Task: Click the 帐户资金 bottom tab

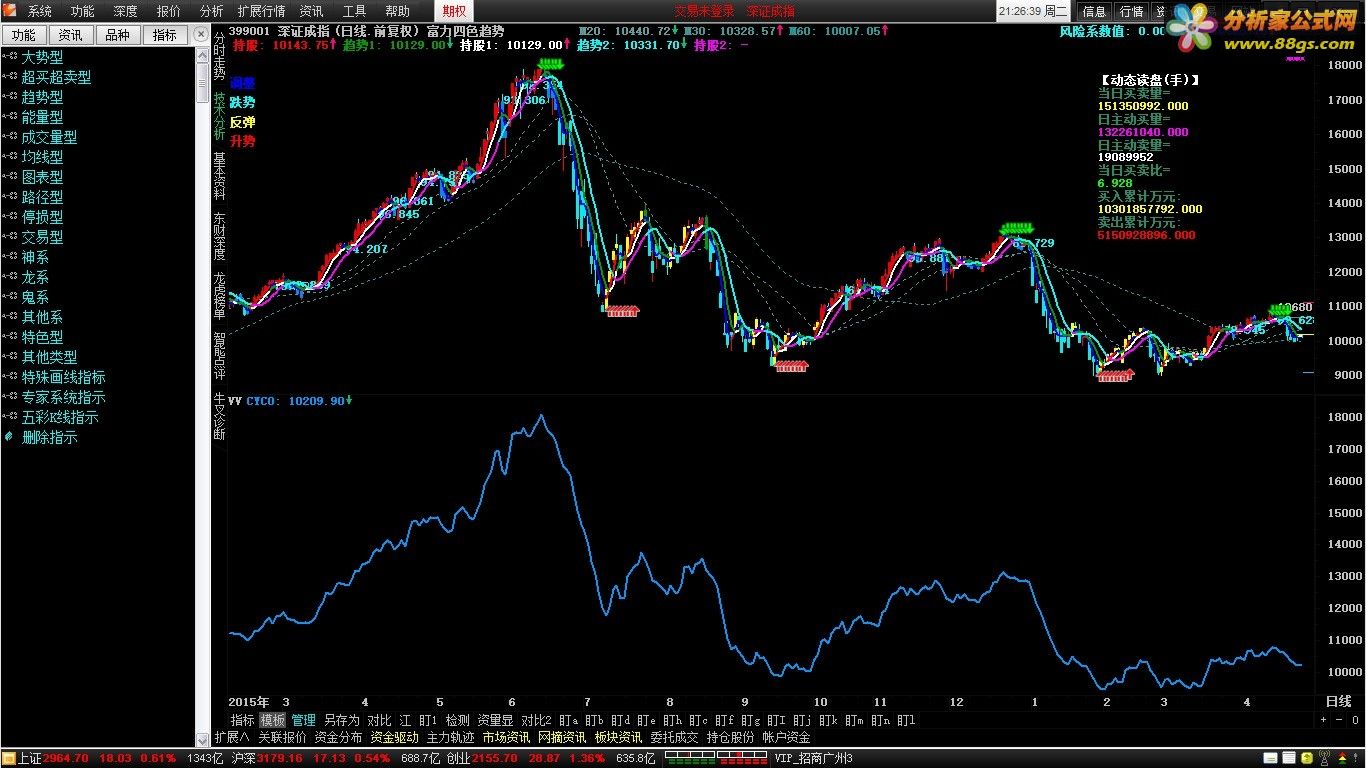Action: click(x=786, y=737)
